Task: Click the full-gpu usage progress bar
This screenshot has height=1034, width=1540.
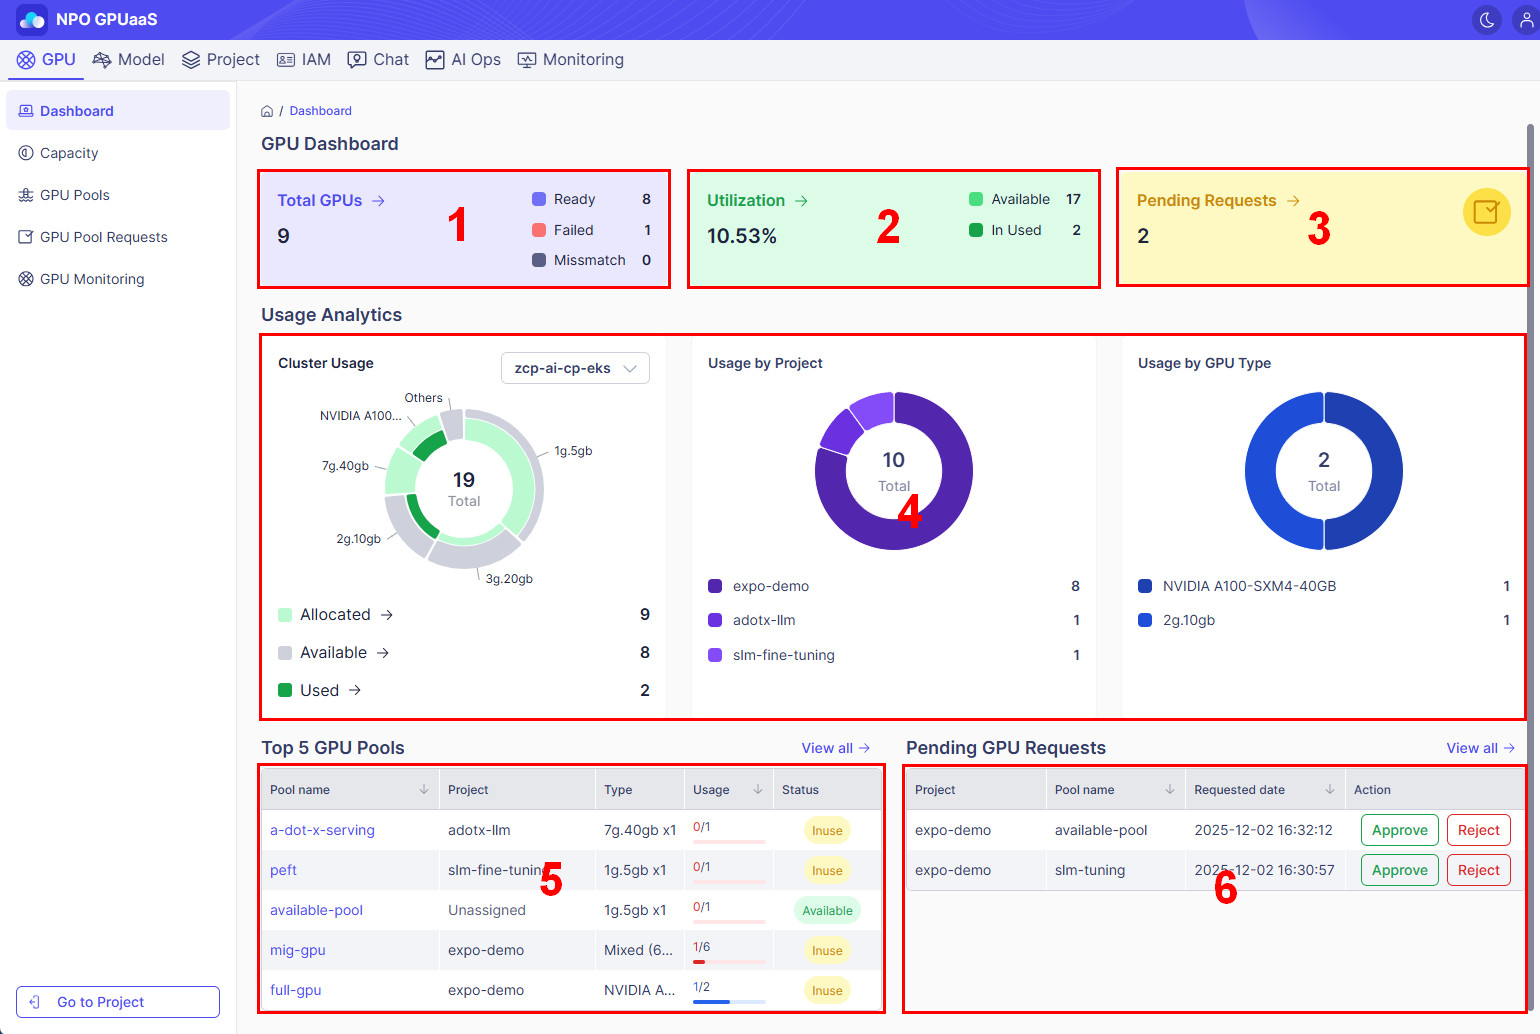Action: pyautogui.click(x=729, y=1001)
